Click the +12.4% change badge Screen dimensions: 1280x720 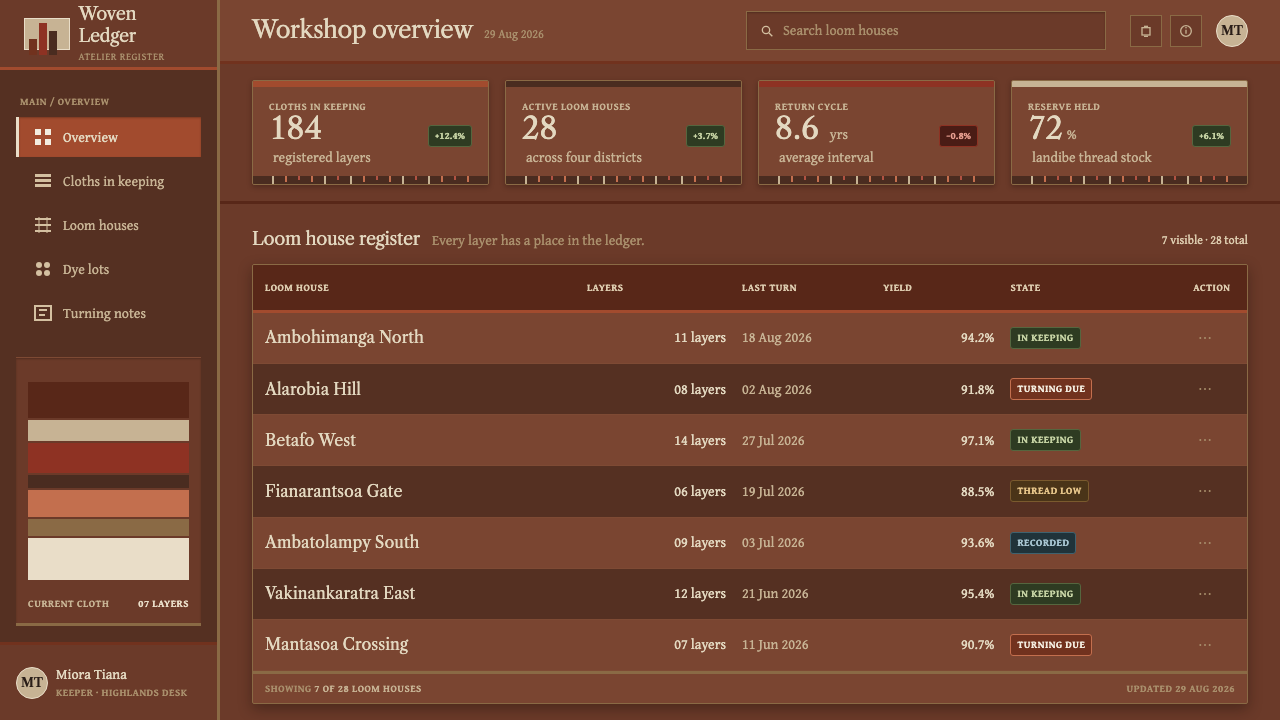point(450,136)
